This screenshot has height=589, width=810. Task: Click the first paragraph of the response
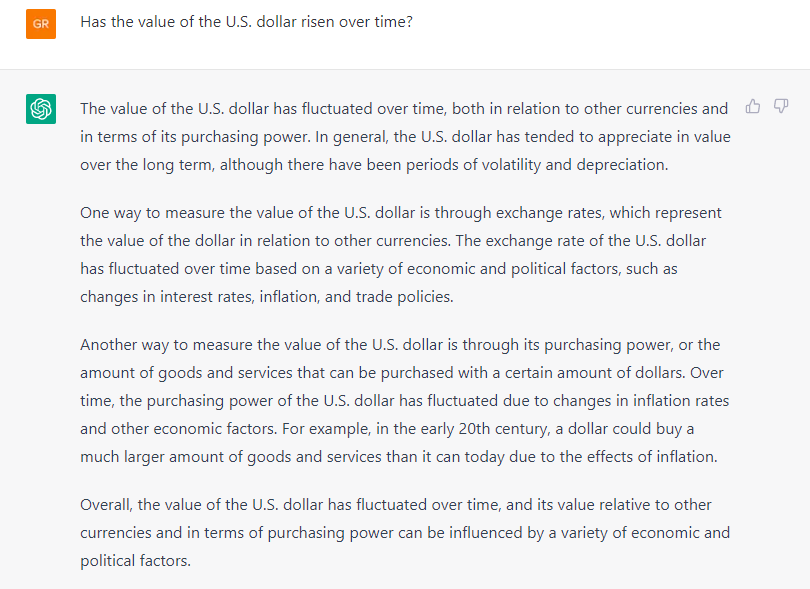pyautogui.click(x=406, y=137)
